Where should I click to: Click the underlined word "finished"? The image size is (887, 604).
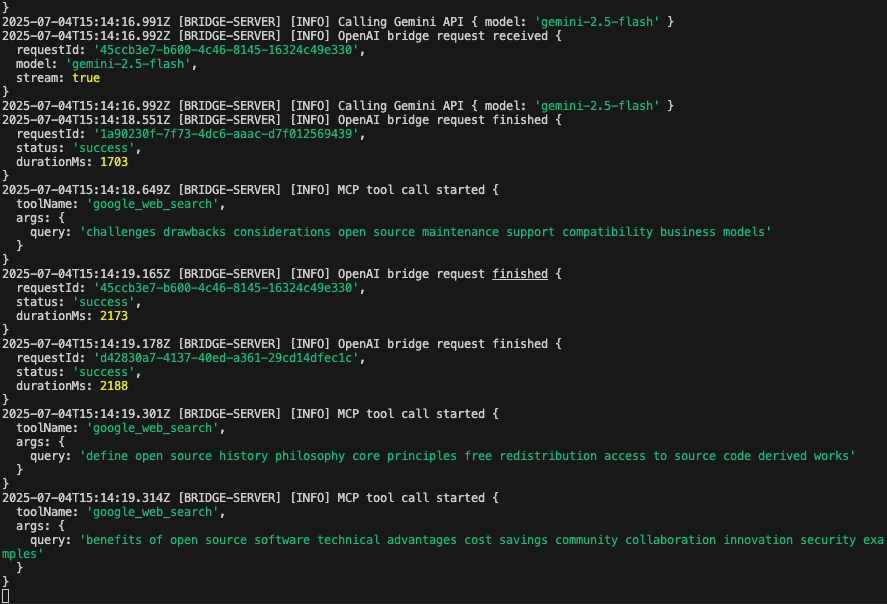click(520, 273)
